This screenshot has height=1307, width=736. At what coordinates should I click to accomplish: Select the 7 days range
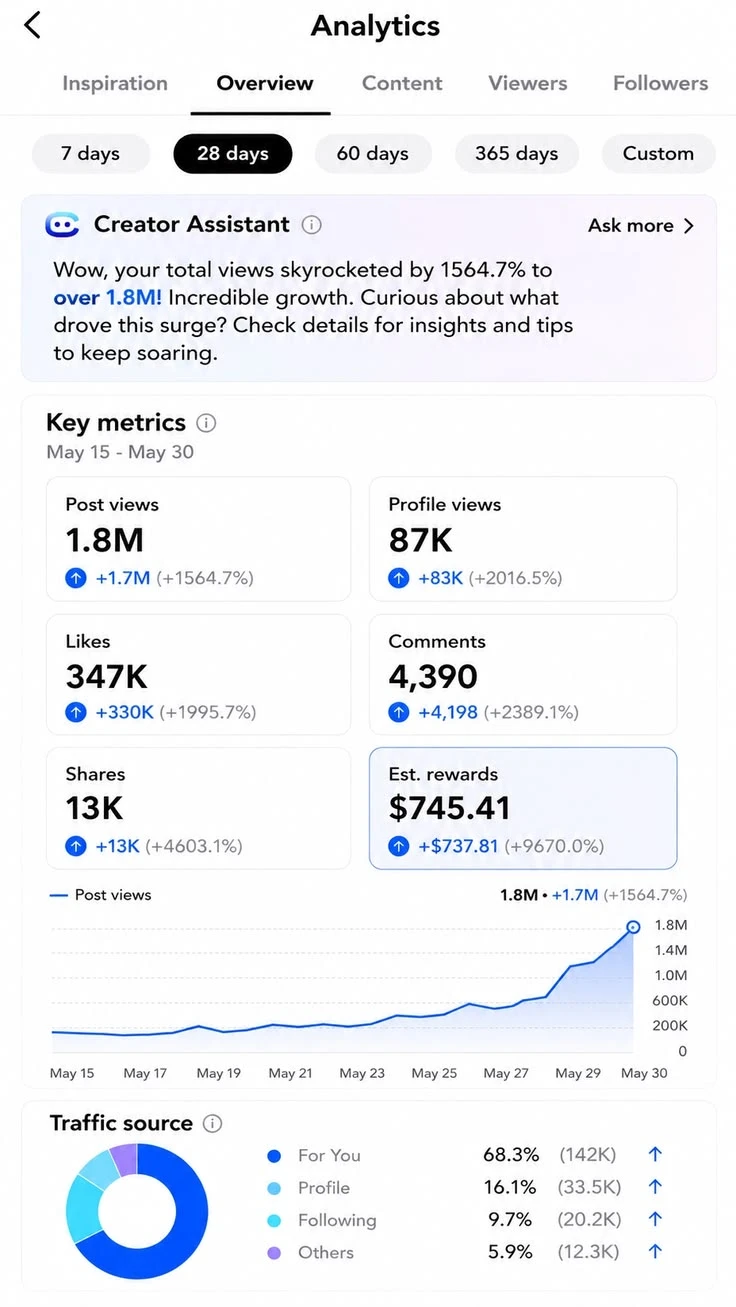click(91, 154)
